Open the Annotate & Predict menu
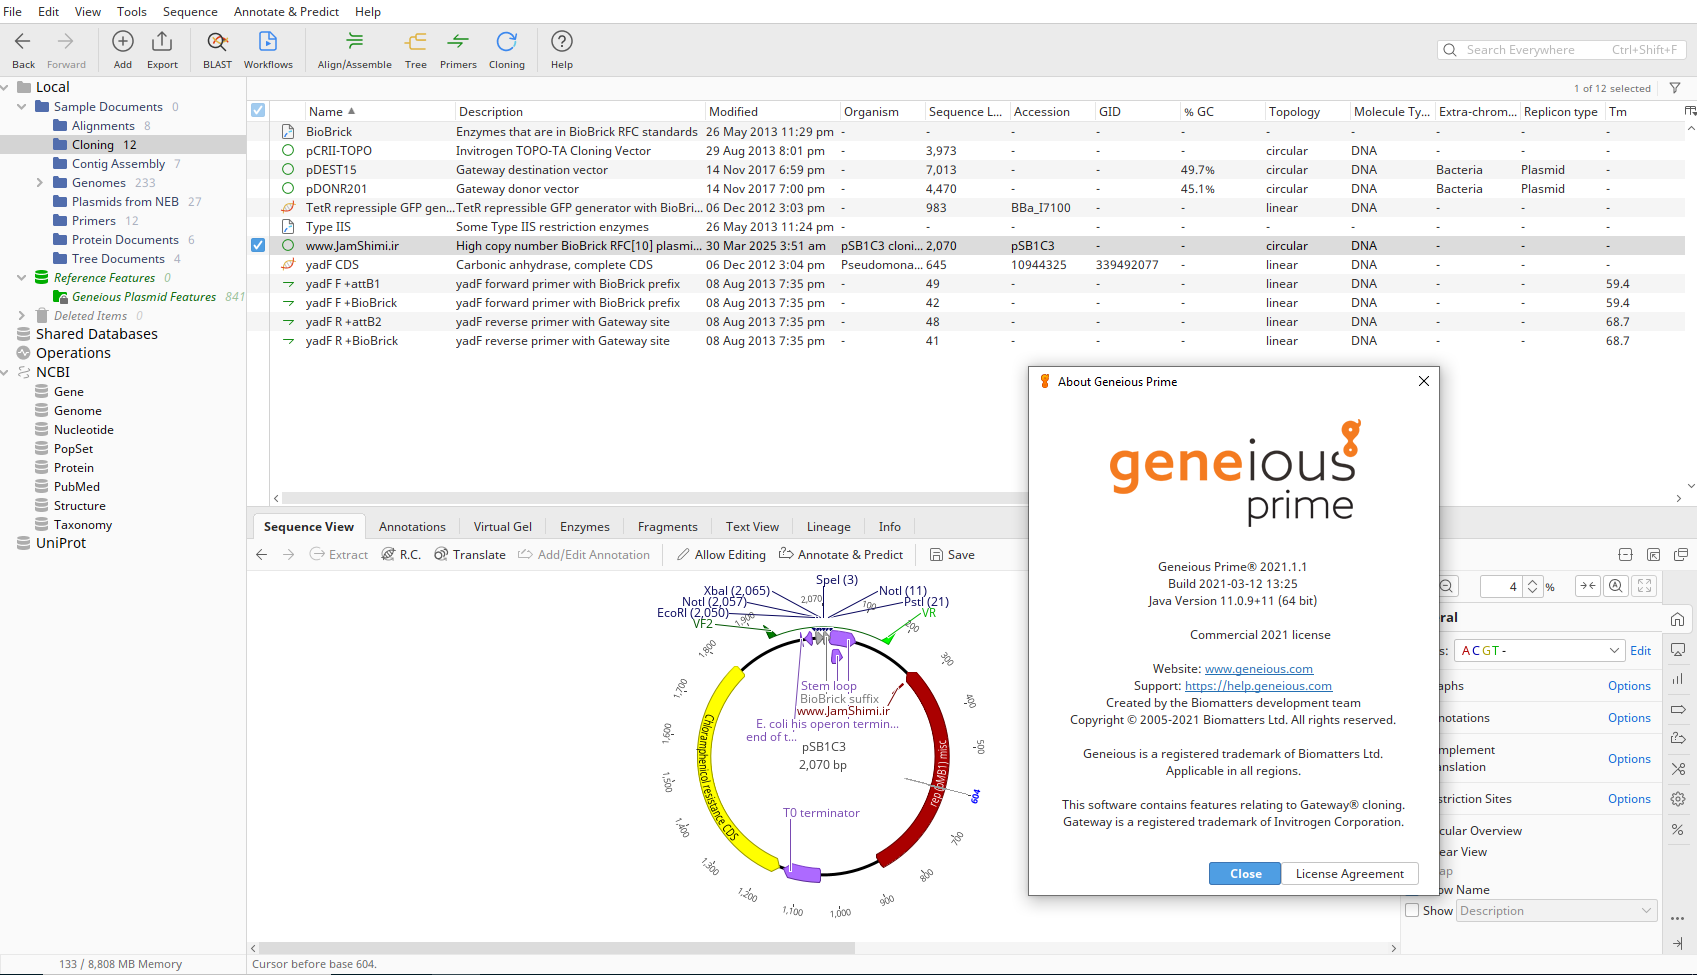The image size is (1697, 975). pos(288,12)
